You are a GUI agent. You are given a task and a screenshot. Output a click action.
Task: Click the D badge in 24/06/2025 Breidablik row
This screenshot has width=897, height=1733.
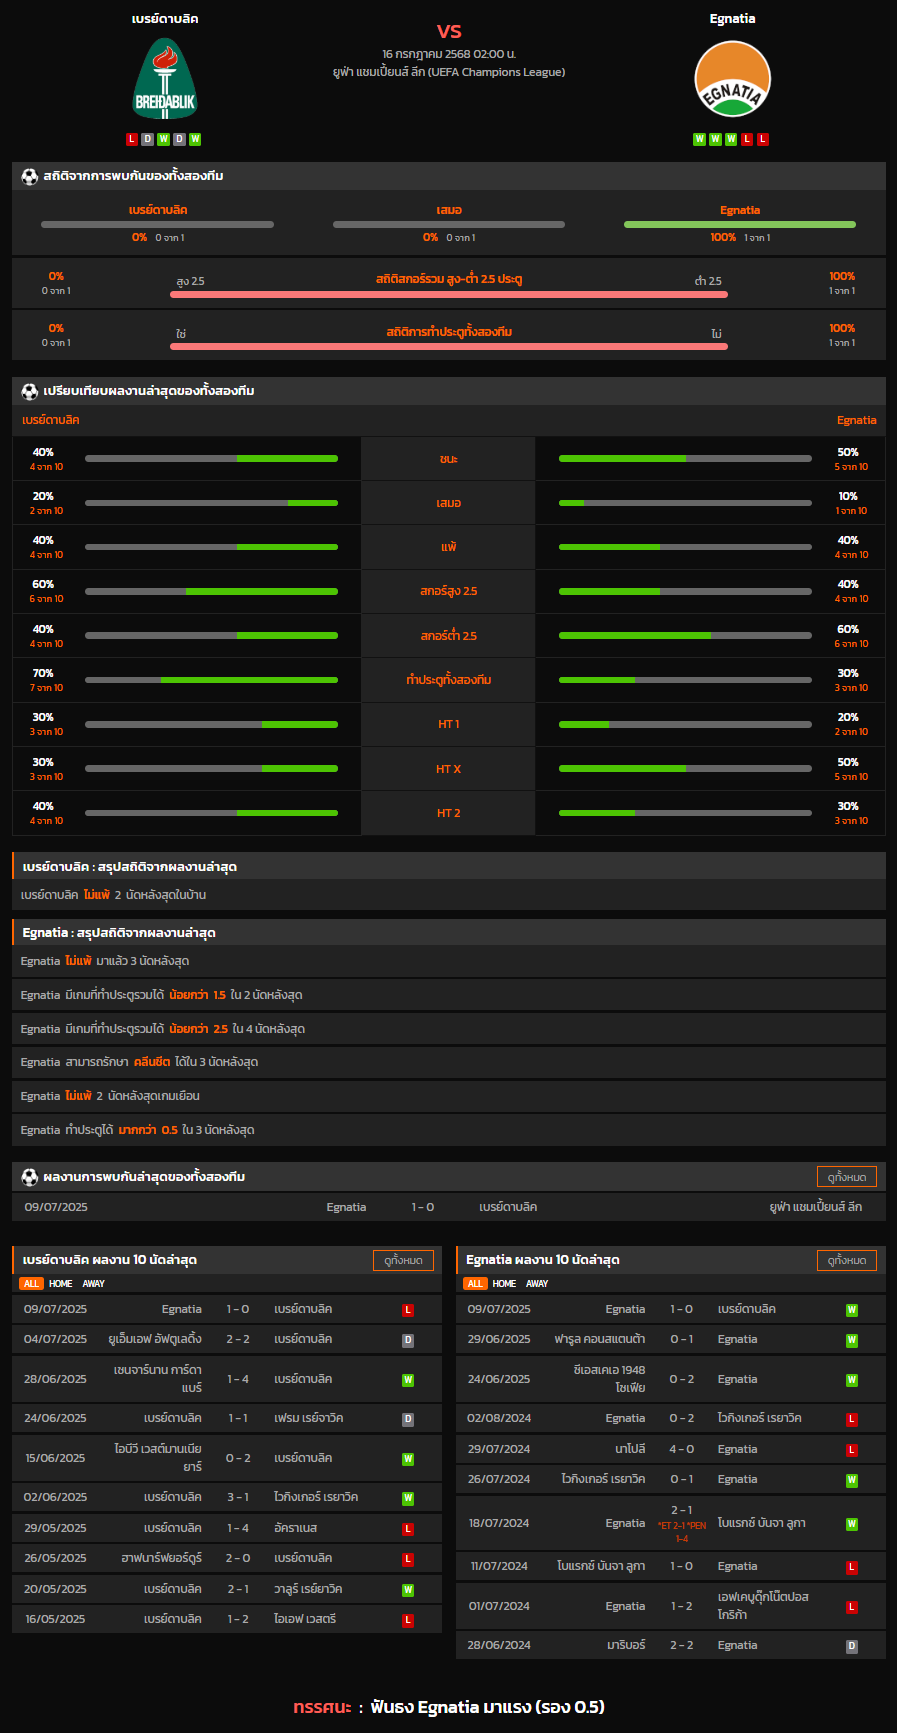[x=408, y=1419]
